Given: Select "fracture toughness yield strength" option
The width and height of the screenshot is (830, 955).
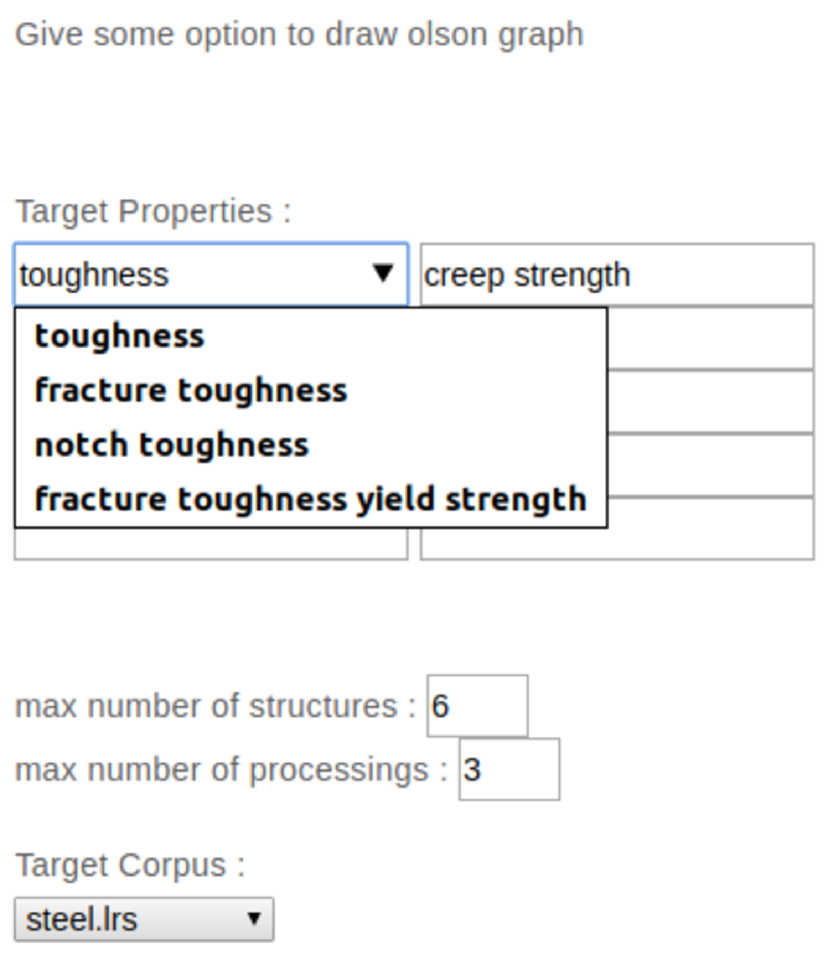Looking at the screenshot, I should [x=310, y=499].
